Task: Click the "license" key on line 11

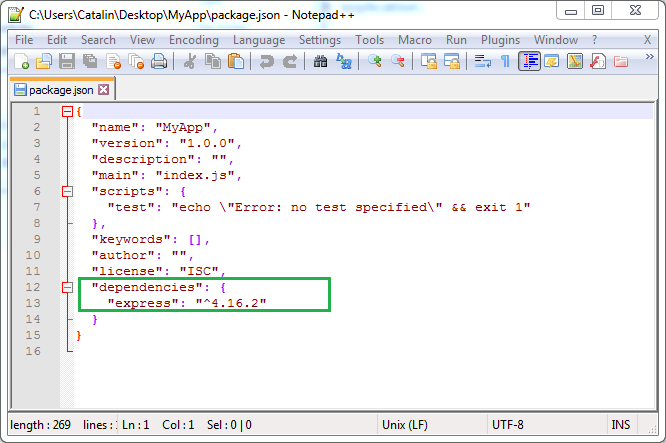Action: (127, 271)
